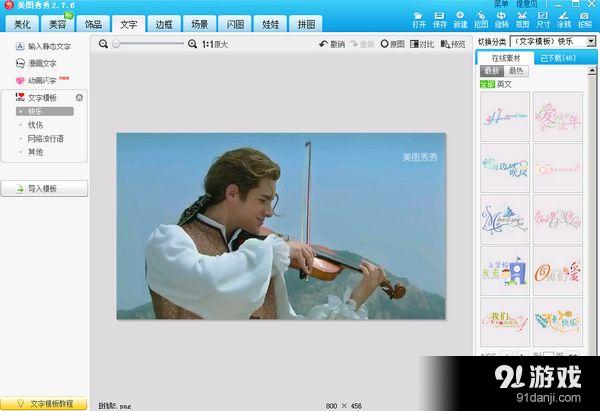Open the 提意见 feedback link

click(x=527, y=4)
